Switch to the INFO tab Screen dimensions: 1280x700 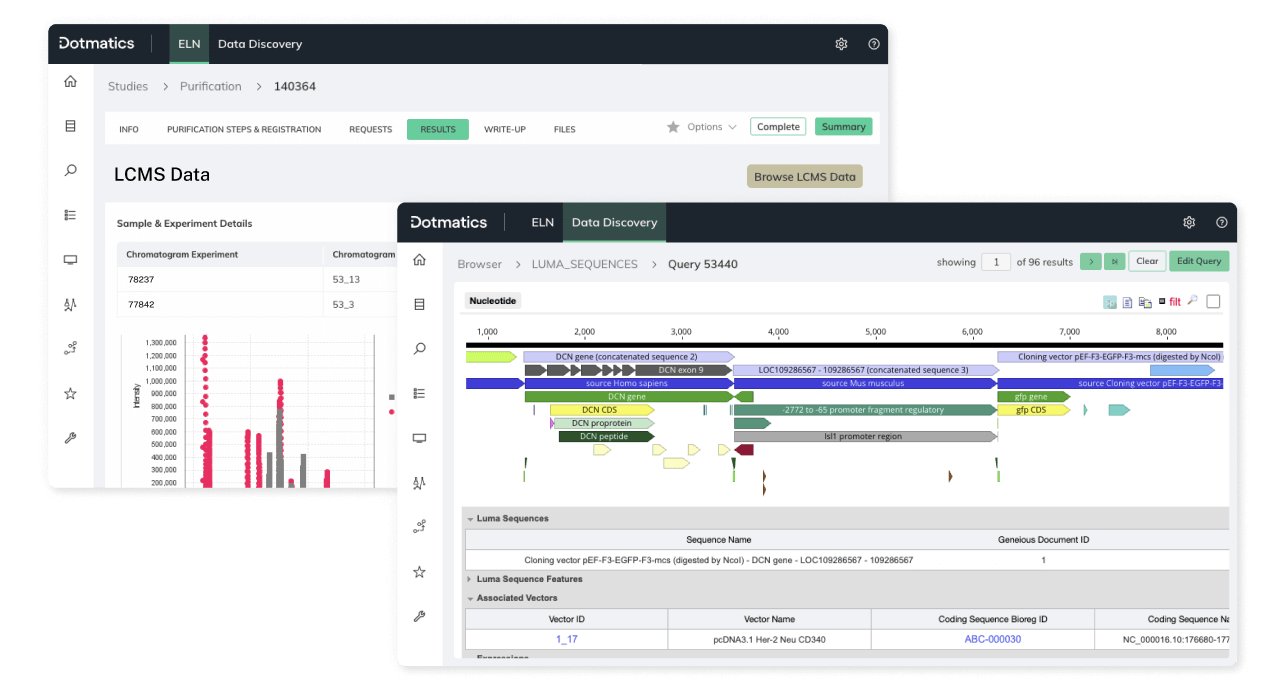click(129, 129)
